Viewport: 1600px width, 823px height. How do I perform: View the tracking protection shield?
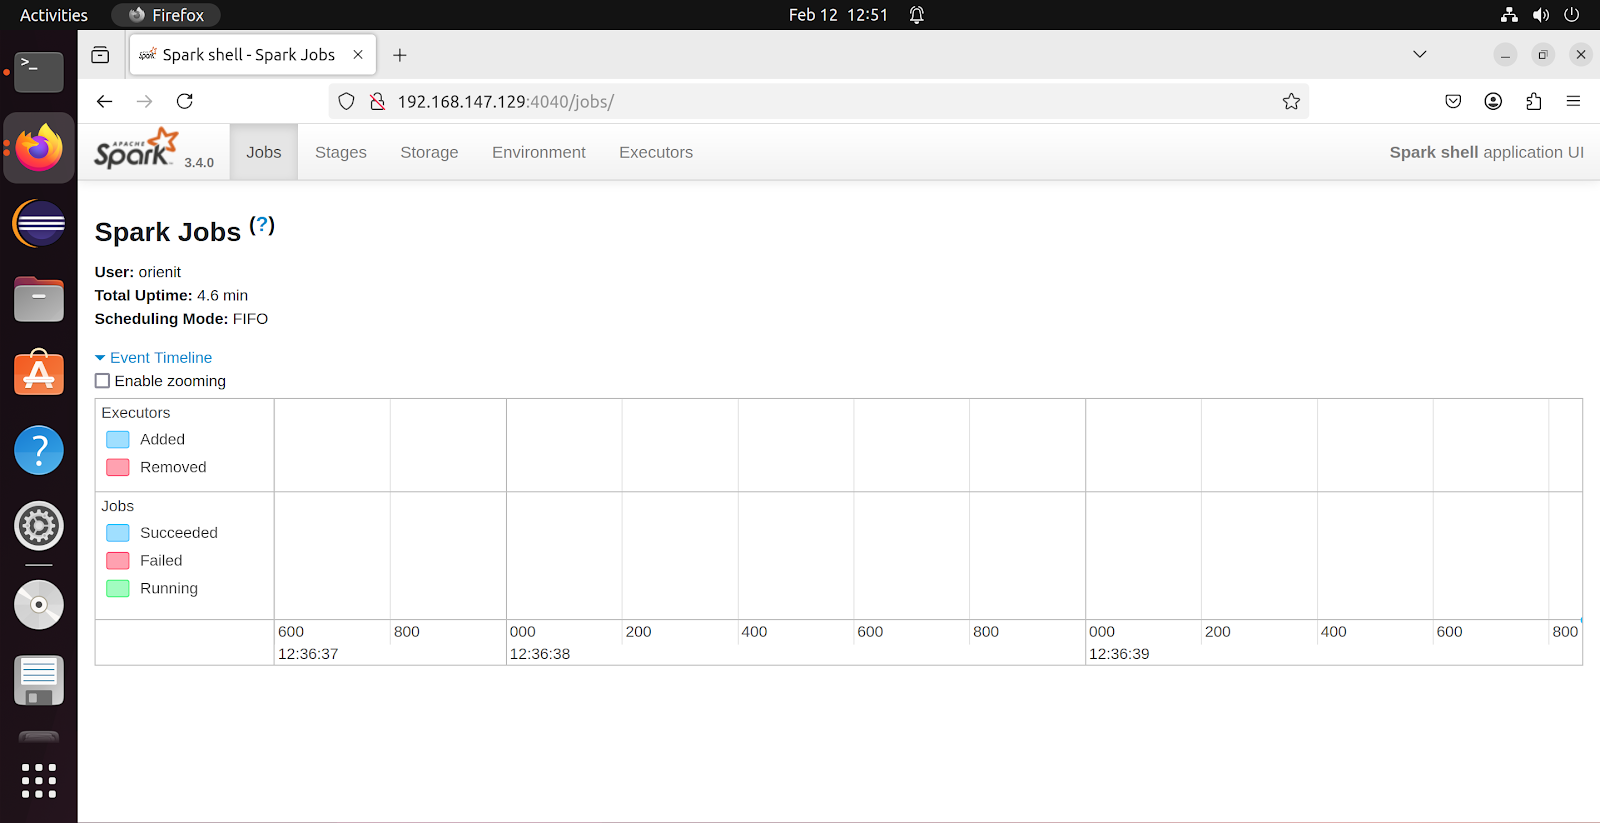pyautogui.click(x=346, y=101)
